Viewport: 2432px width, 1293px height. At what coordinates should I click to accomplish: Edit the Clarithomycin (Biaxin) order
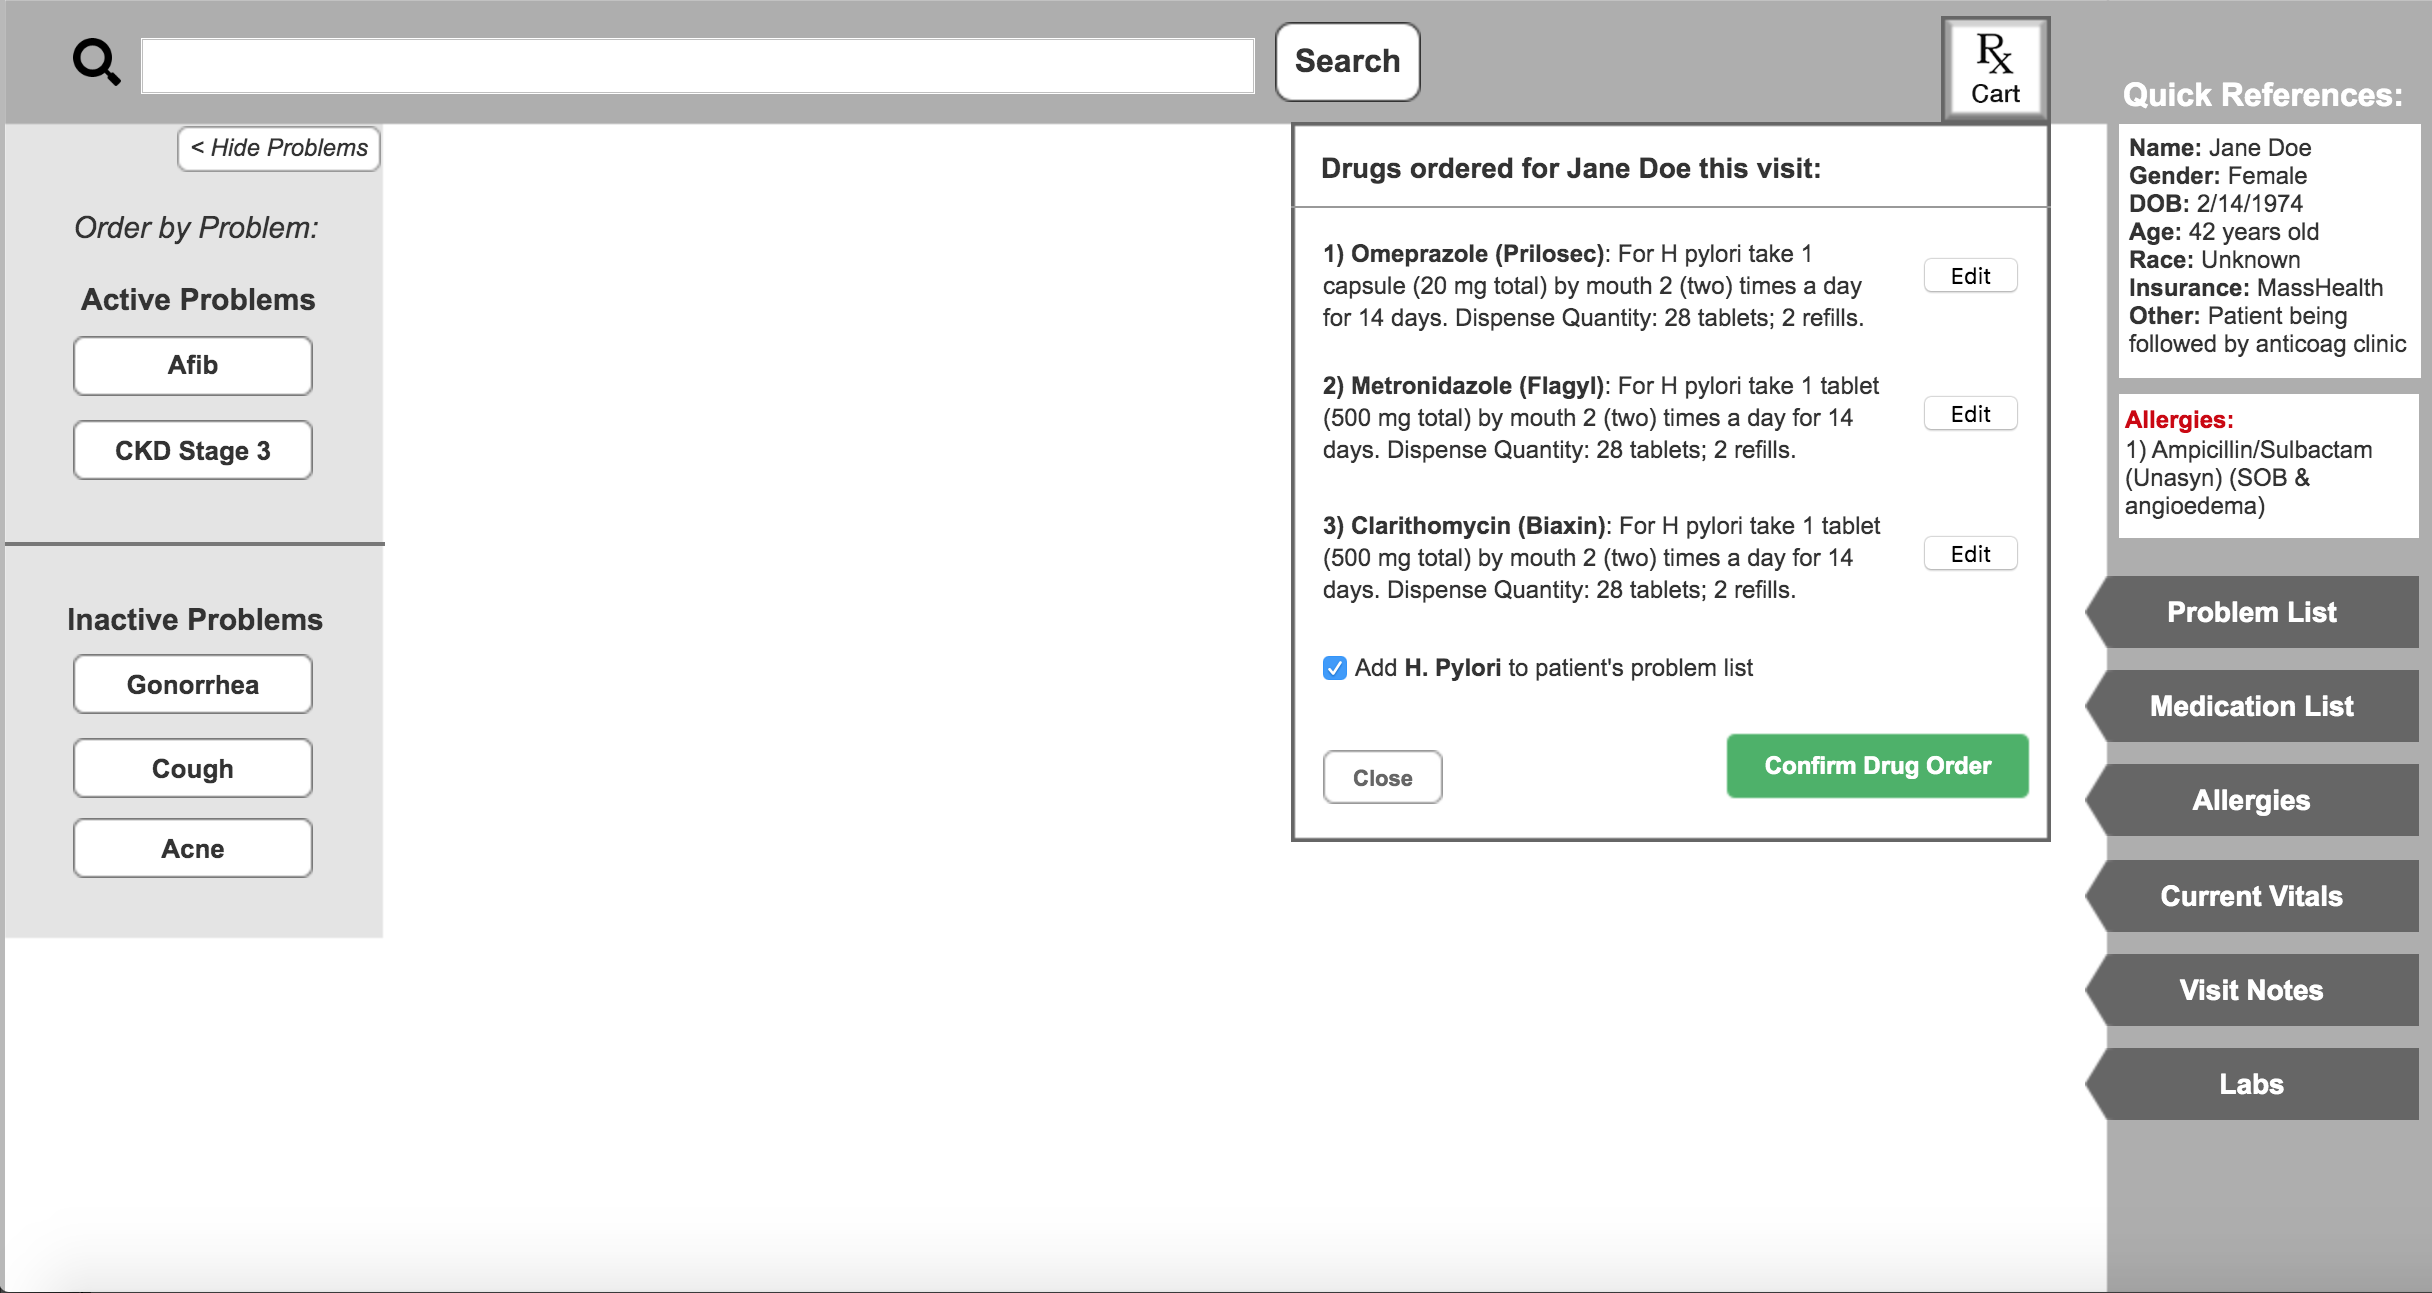[x=1970, y=554]
